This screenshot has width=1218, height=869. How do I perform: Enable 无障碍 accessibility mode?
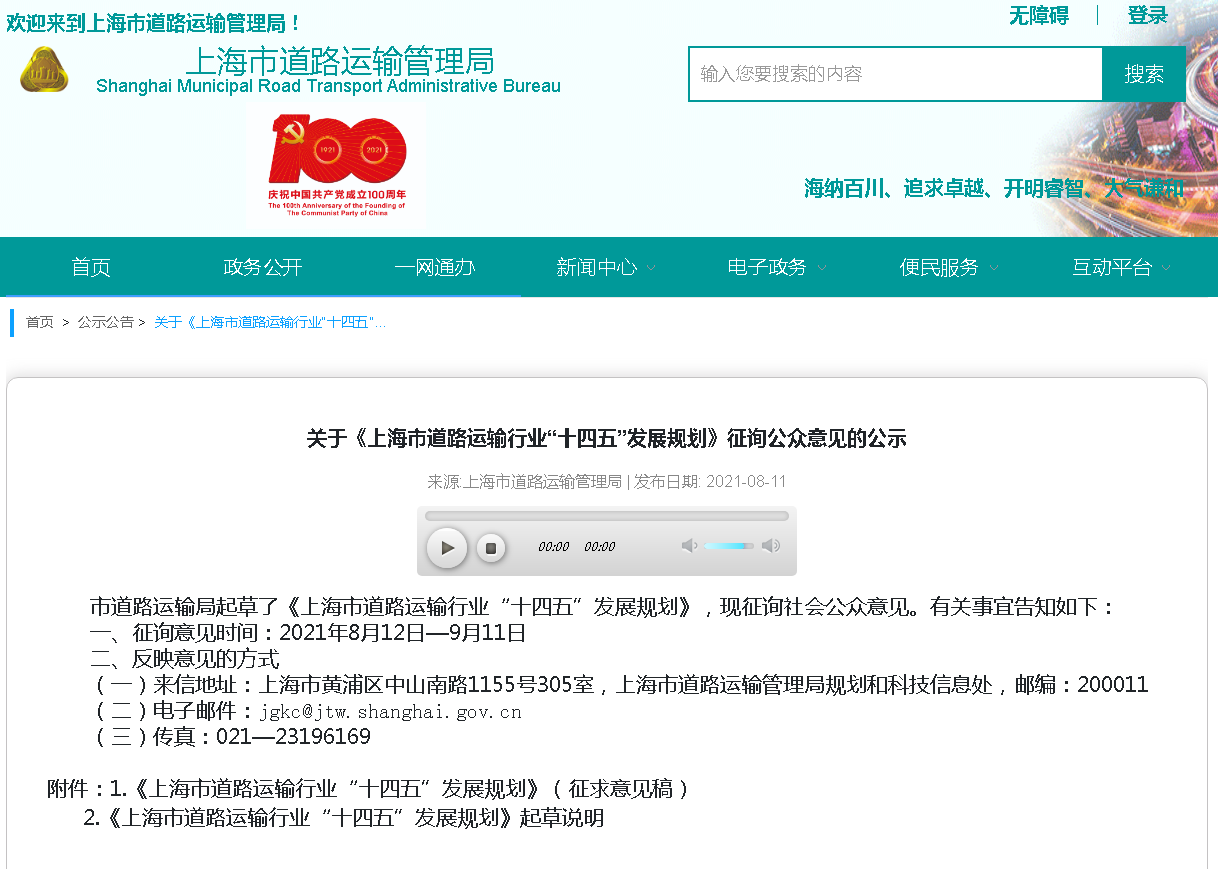[1038, 16]
